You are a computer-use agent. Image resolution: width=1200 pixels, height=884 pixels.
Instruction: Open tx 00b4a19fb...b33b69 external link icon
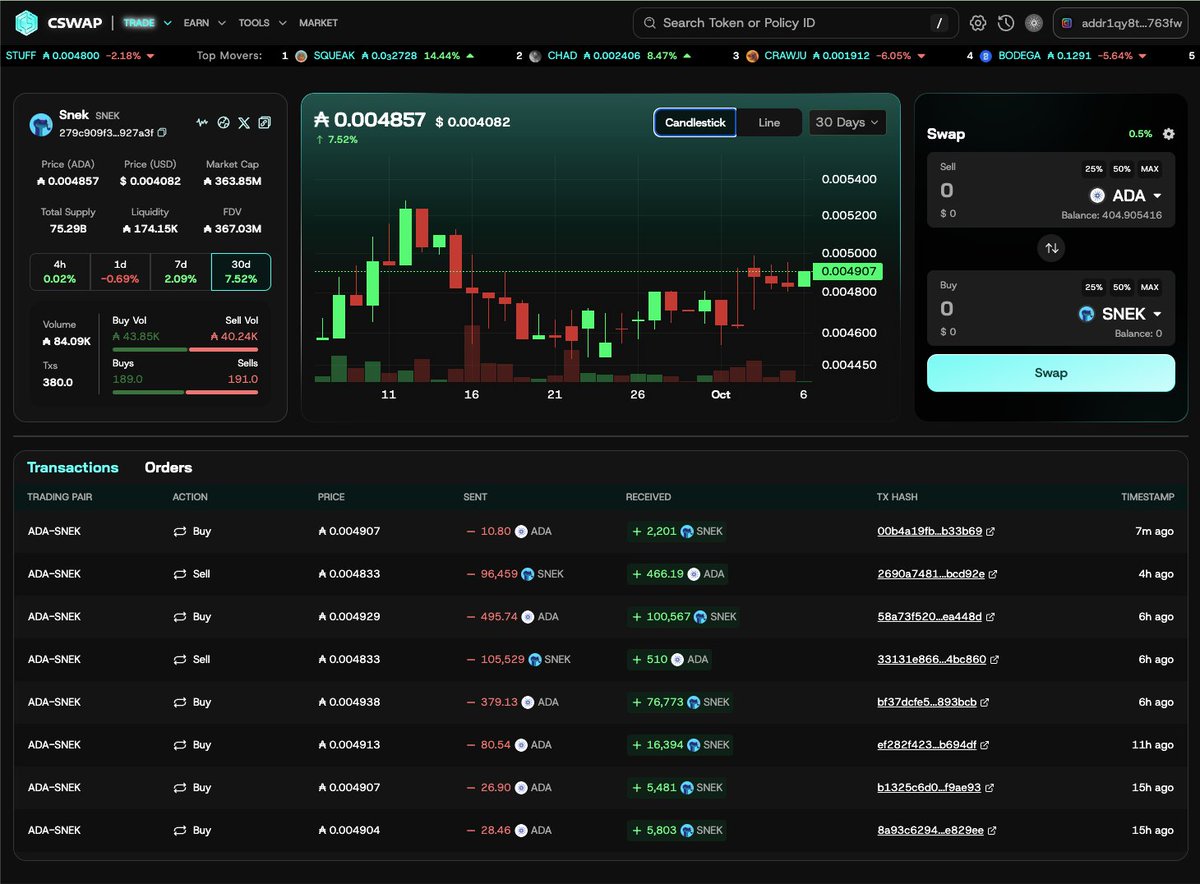(x=990, y=532)
